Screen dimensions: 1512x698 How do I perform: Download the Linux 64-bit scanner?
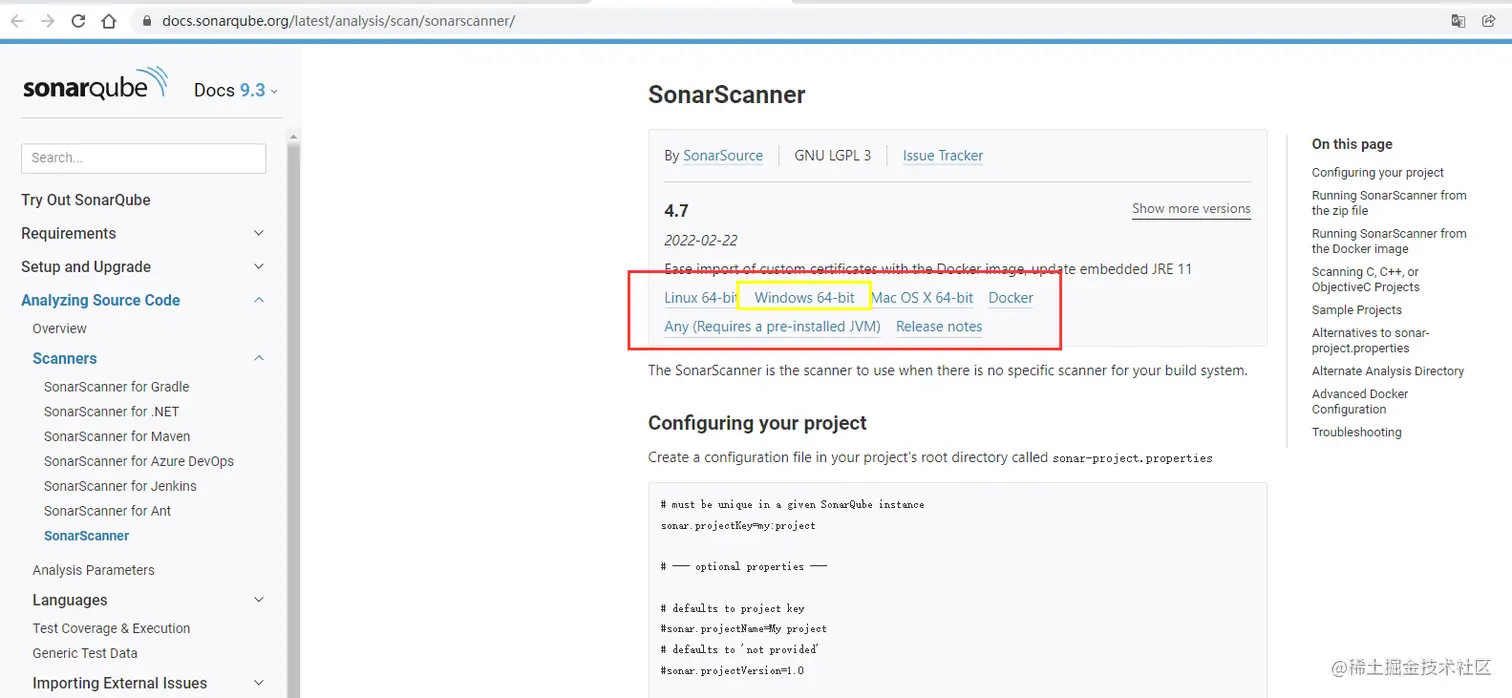pos(700,298)
